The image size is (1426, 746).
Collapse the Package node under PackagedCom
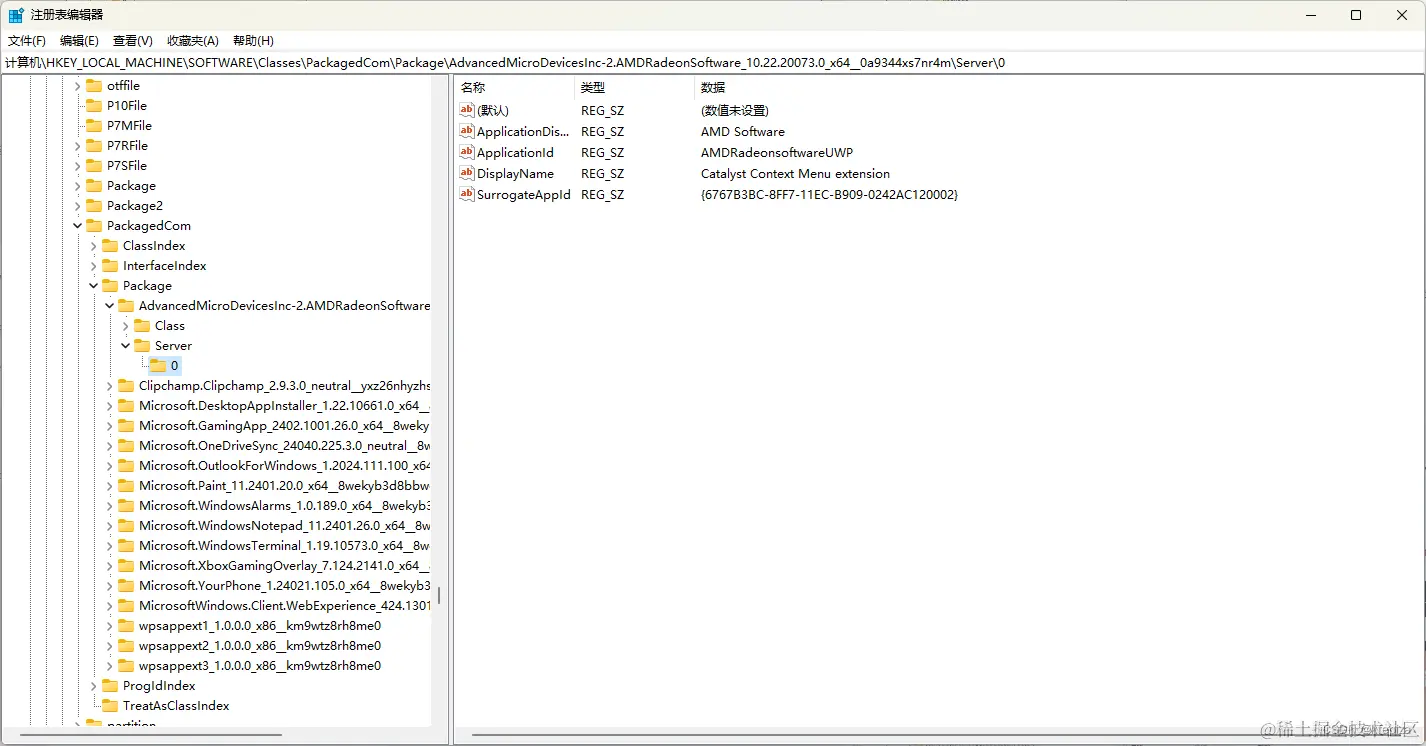(x=93, y=286)
